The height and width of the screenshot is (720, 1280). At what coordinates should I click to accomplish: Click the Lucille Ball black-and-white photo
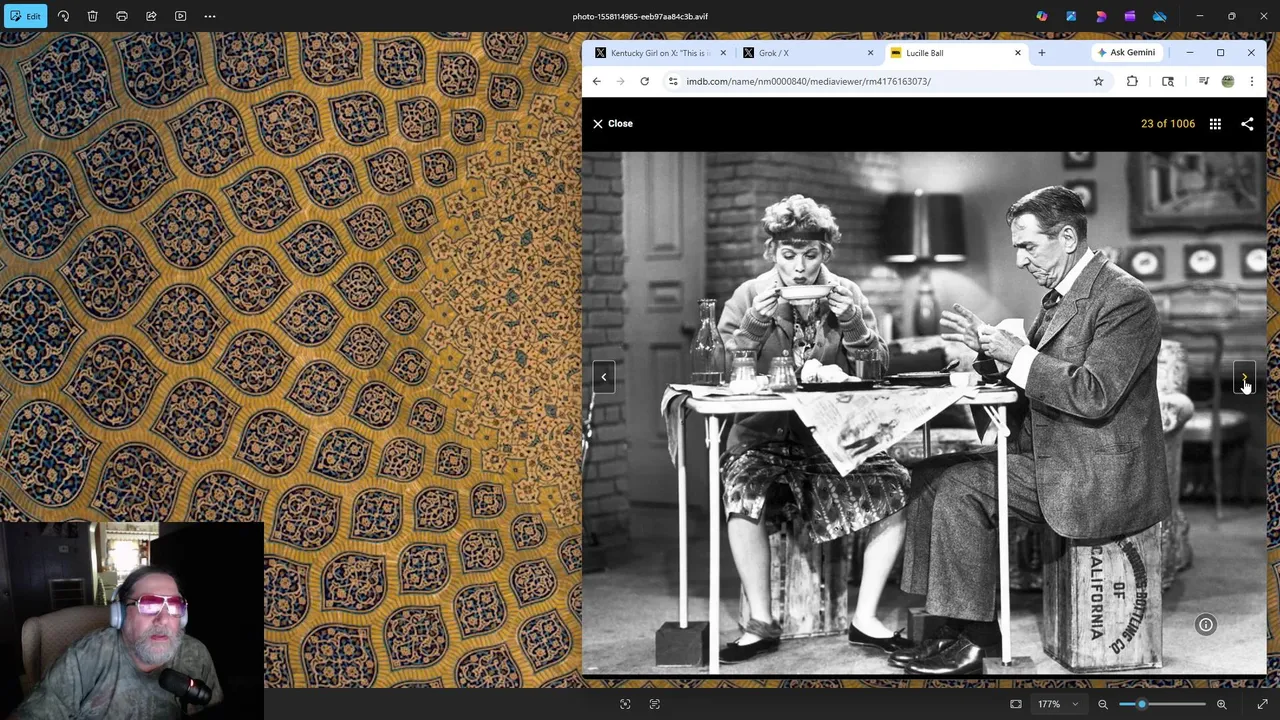(x=924, y=413)
